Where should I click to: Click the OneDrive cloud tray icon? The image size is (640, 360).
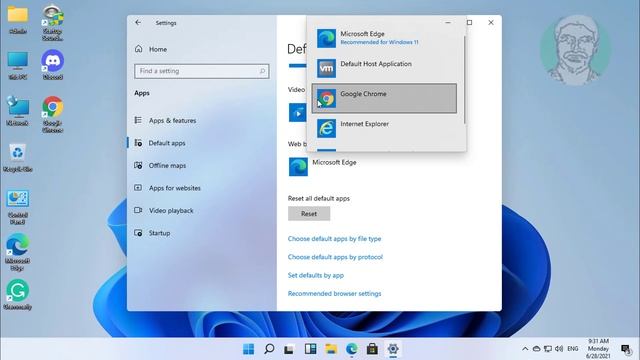537,349
